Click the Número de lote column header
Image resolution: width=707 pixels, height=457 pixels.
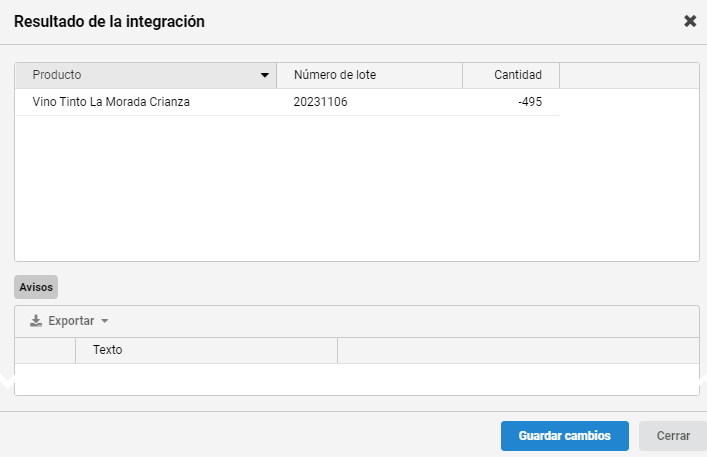[370, 75]
